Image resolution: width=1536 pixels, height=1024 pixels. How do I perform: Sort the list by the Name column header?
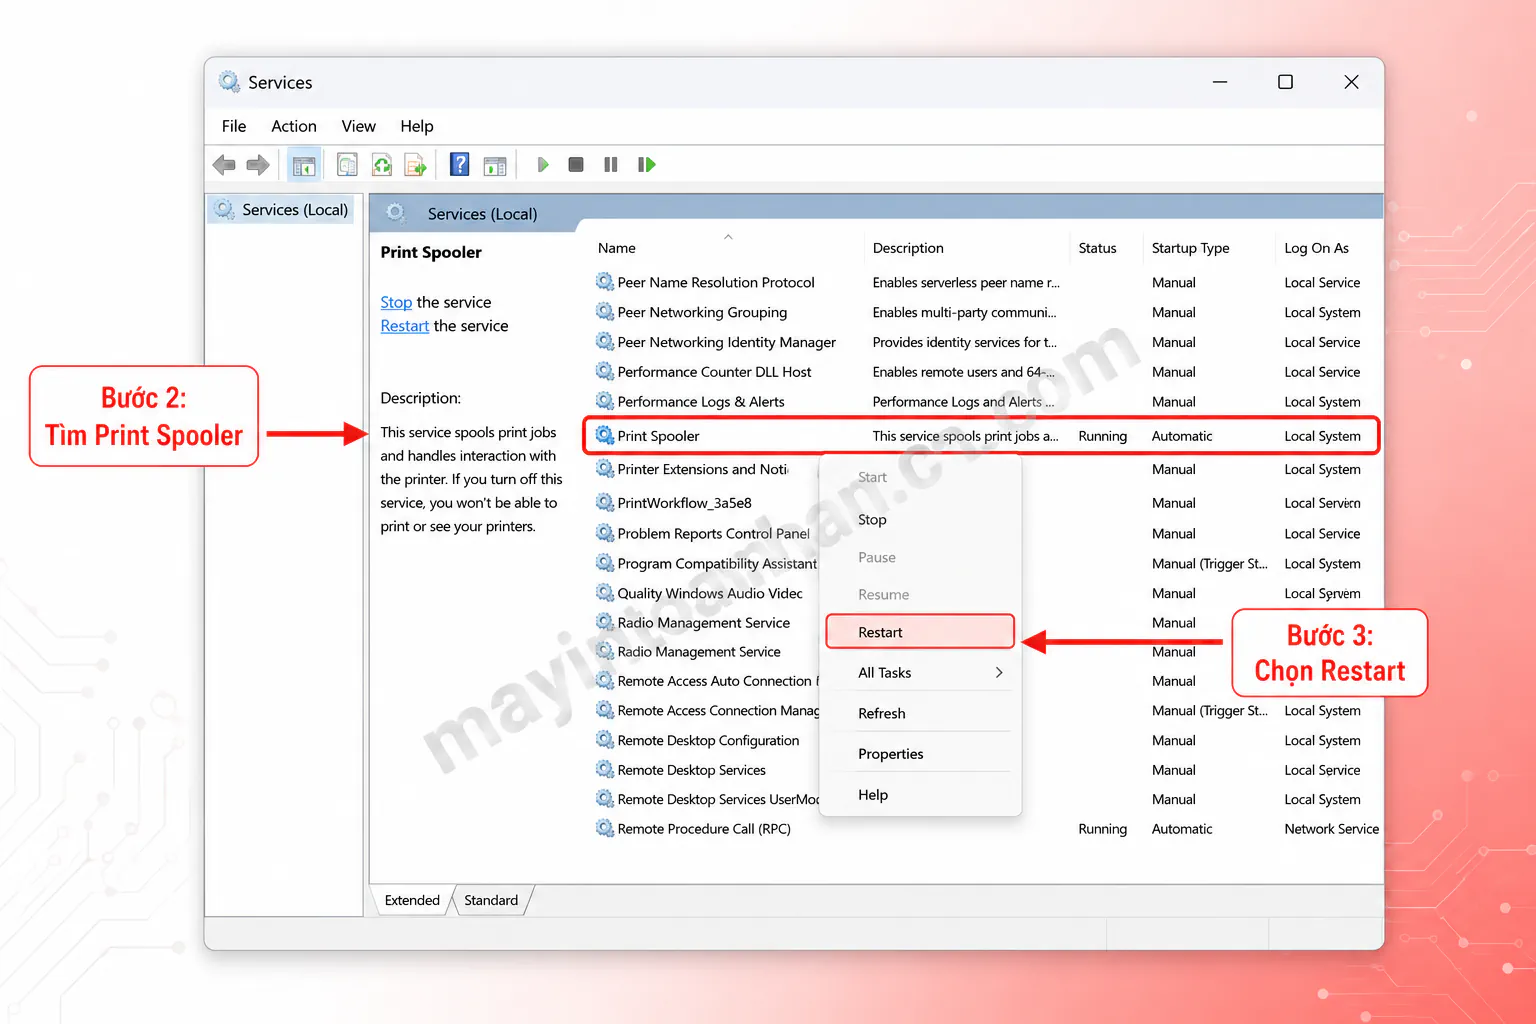click(617, 248)
